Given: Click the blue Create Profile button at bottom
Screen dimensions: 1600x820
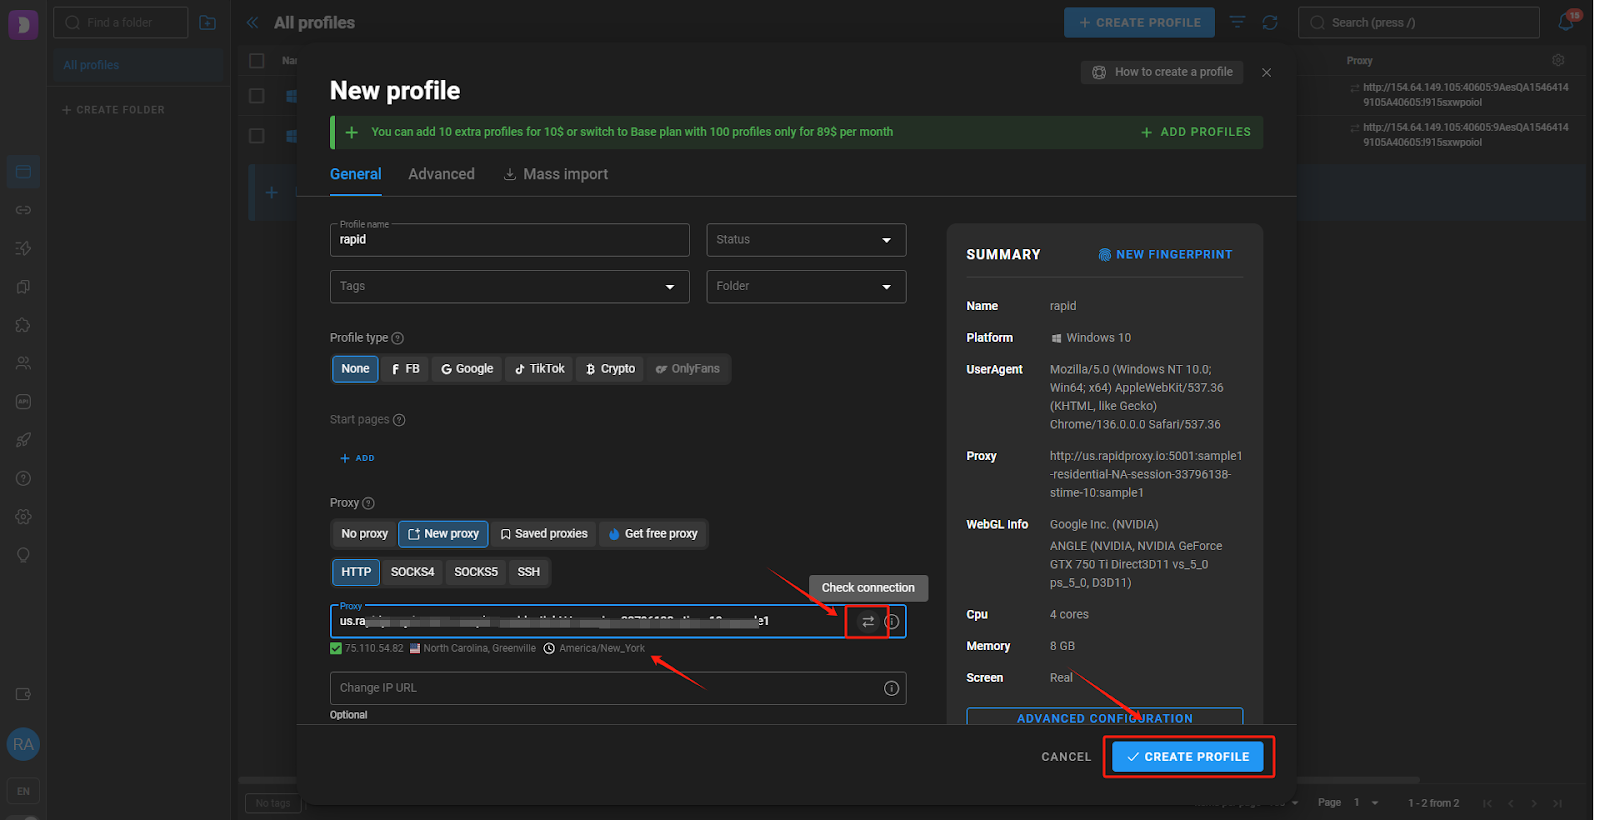Looking at the screenshot, I should coord(1187,757).
